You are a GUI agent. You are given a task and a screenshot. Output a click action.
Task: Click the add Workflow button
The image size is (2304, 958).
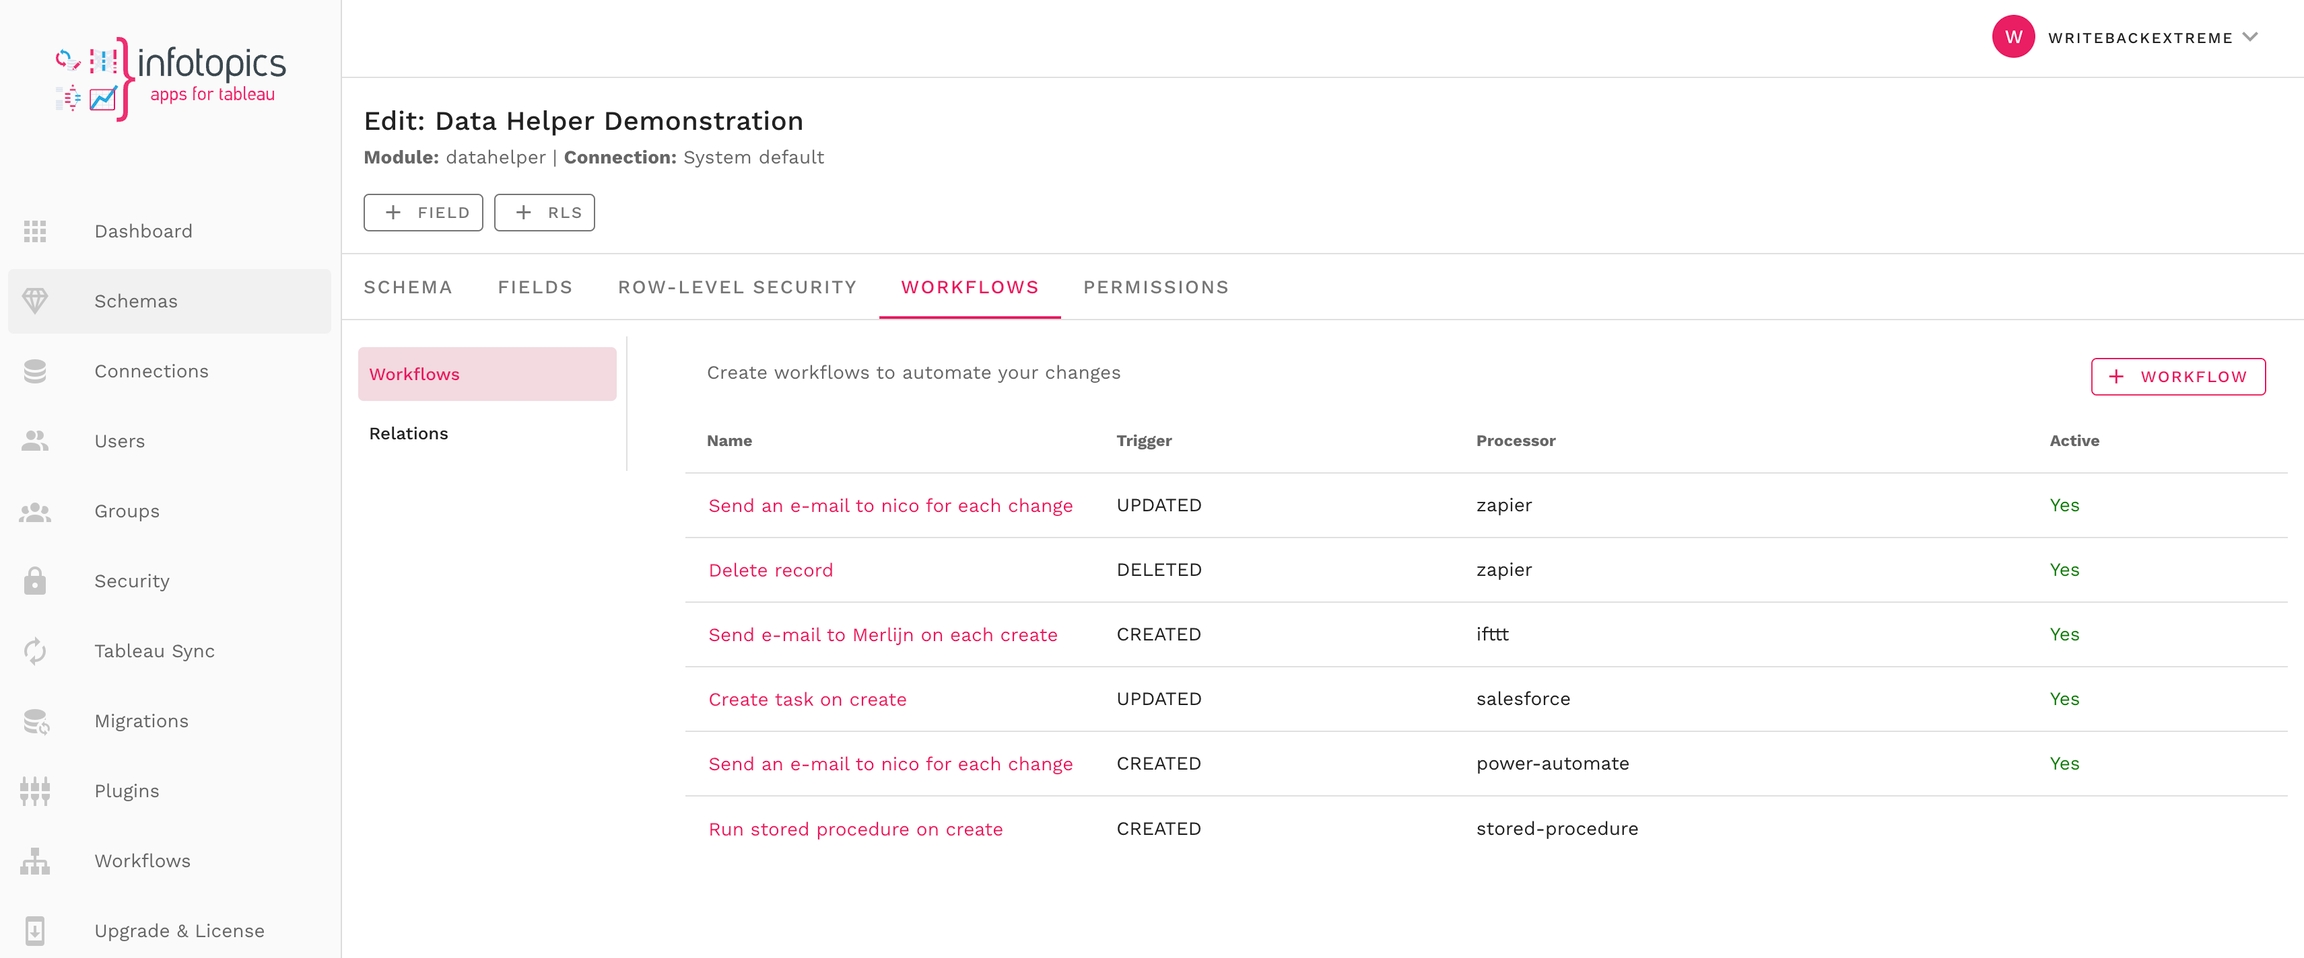pyautogui.click(x=2177, y=376)
